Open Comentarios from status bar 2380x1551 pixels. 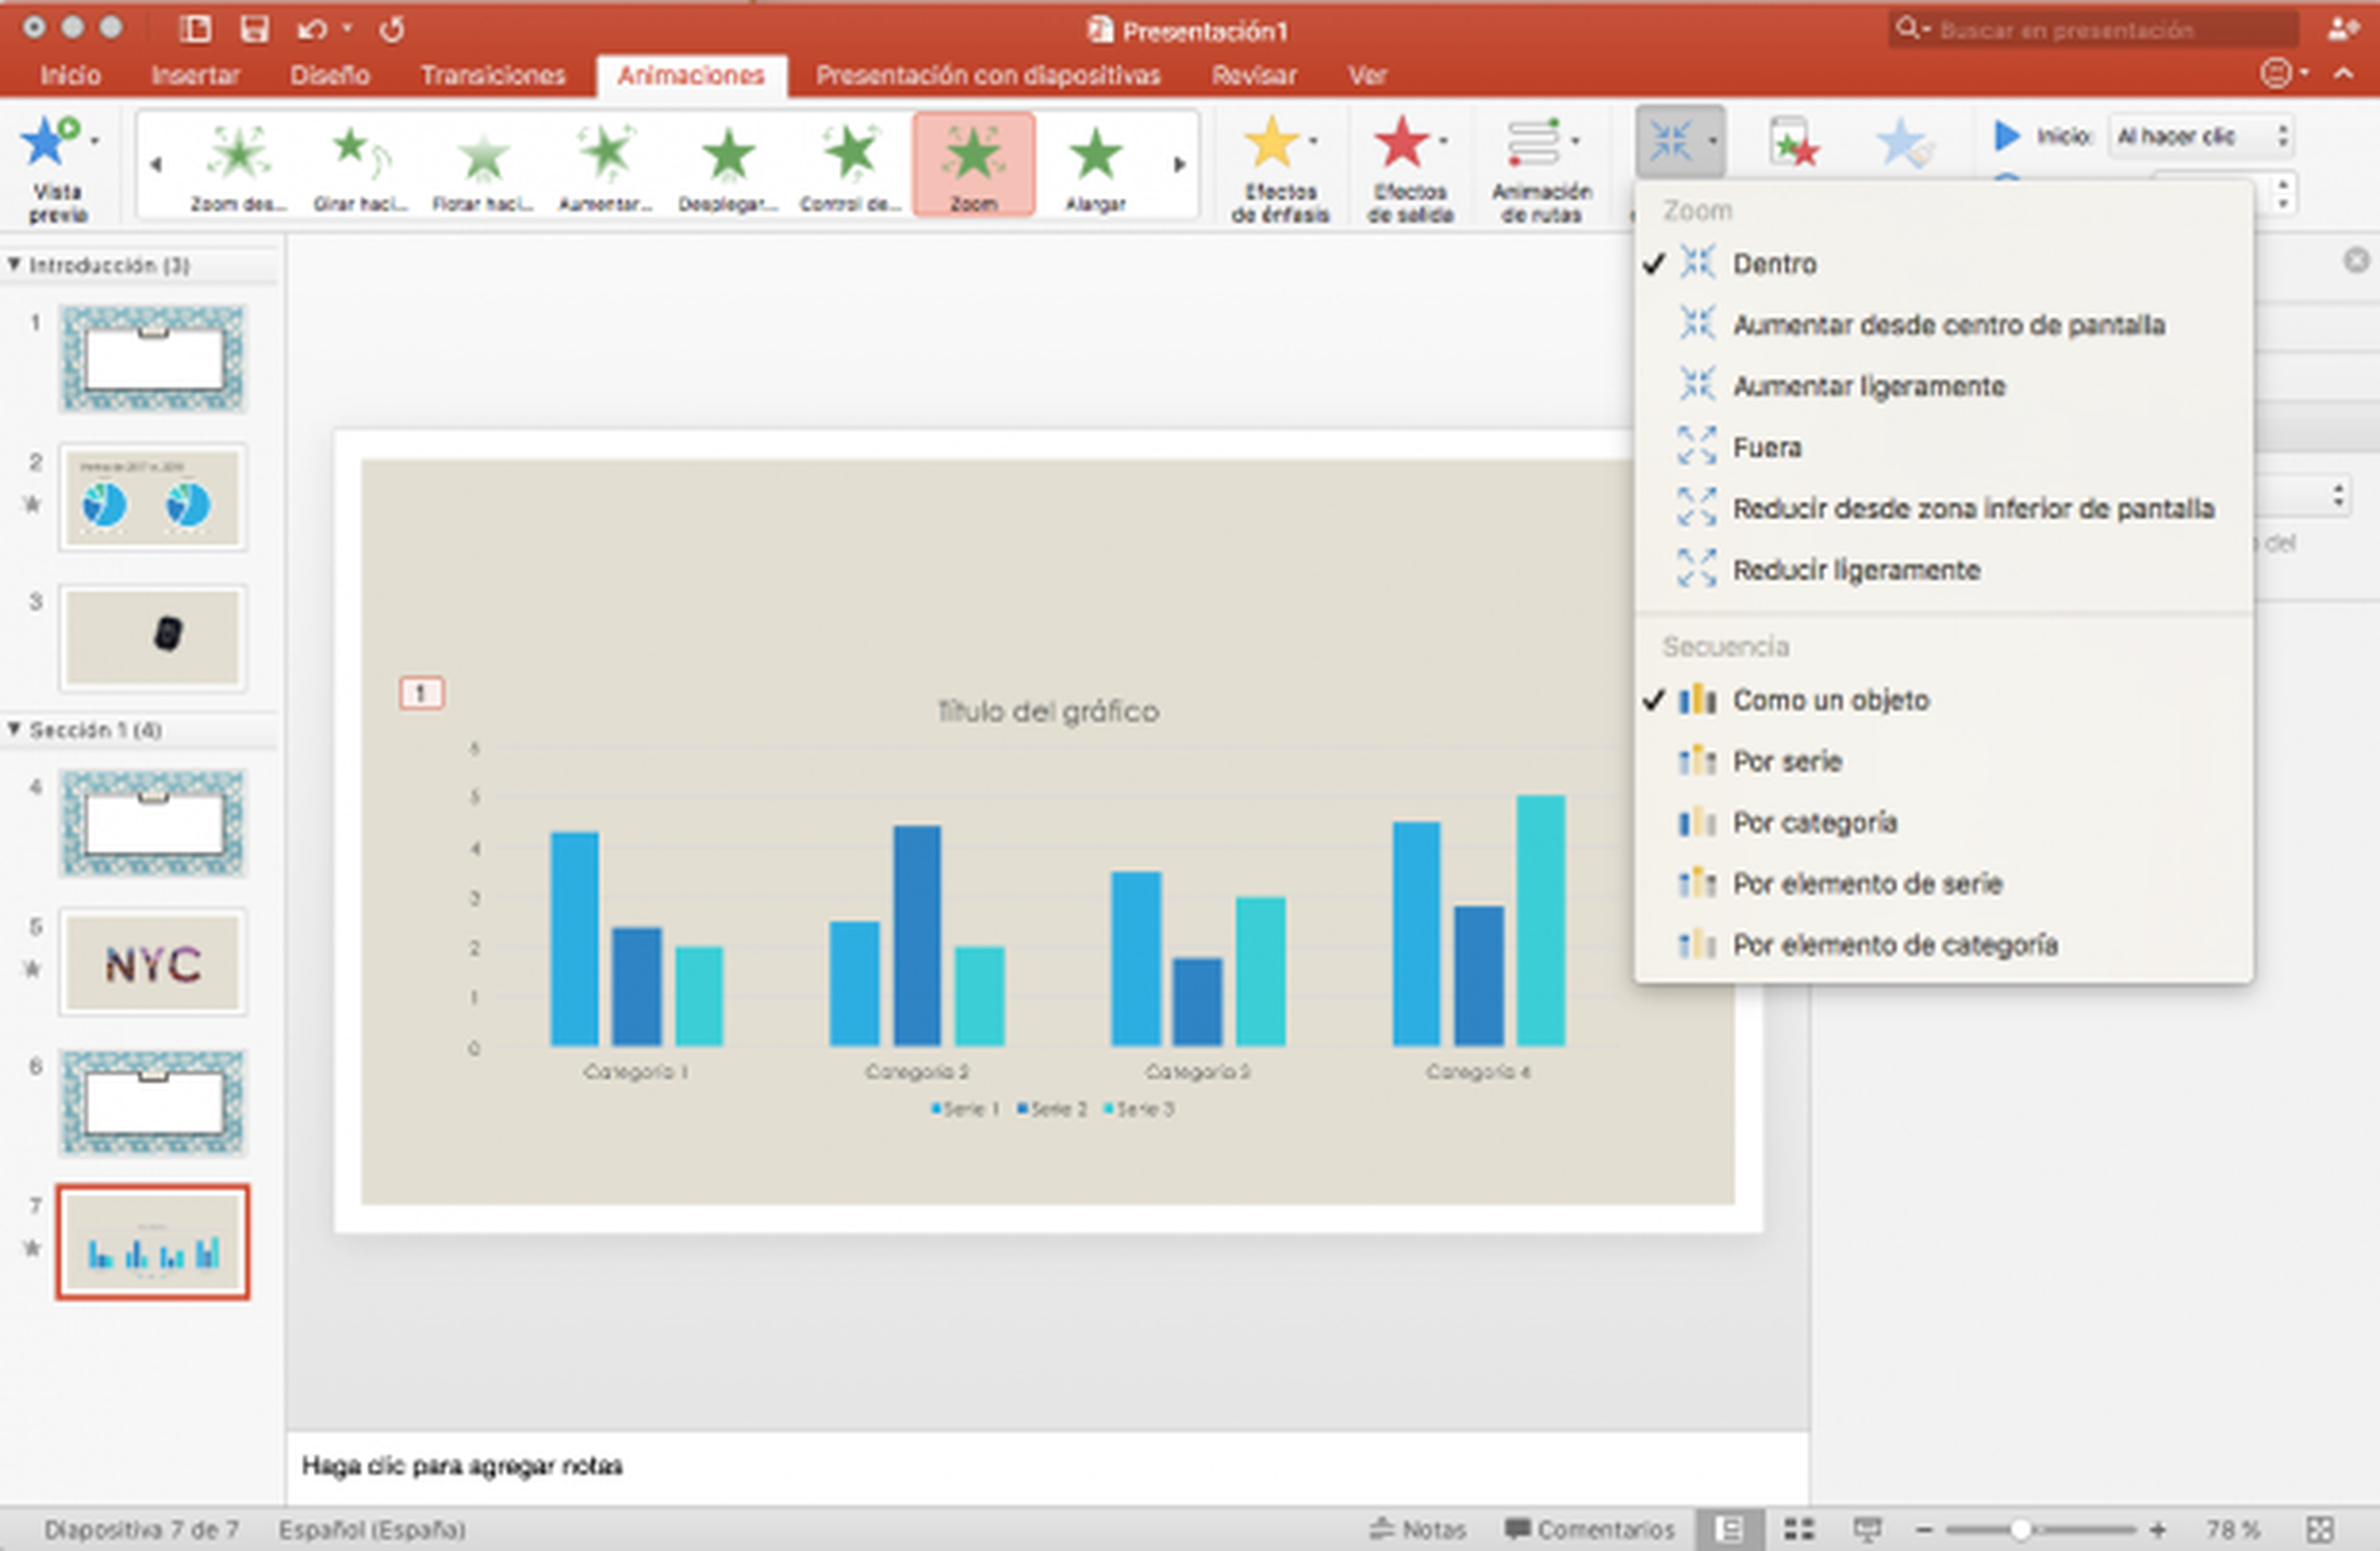coord(1589,1529)
